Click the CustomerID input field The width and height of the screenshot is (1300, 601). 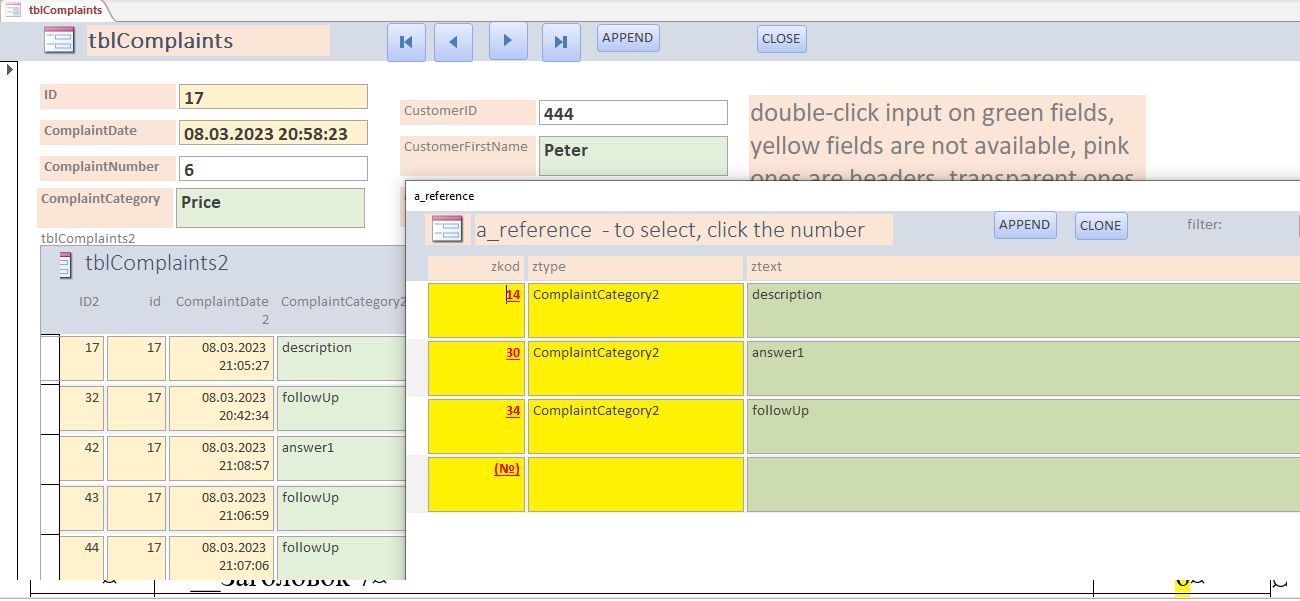pos(632,113)
